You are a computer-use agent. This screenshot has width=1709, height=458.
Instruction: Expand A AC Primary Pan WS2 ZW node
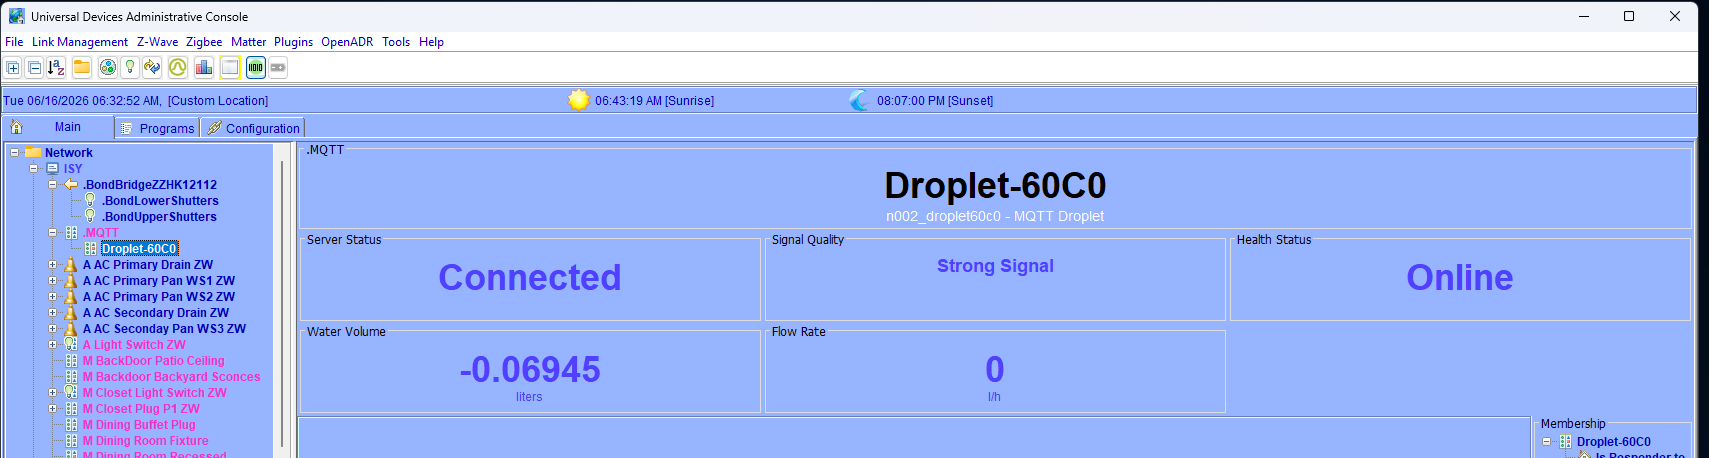pos(53,297)
